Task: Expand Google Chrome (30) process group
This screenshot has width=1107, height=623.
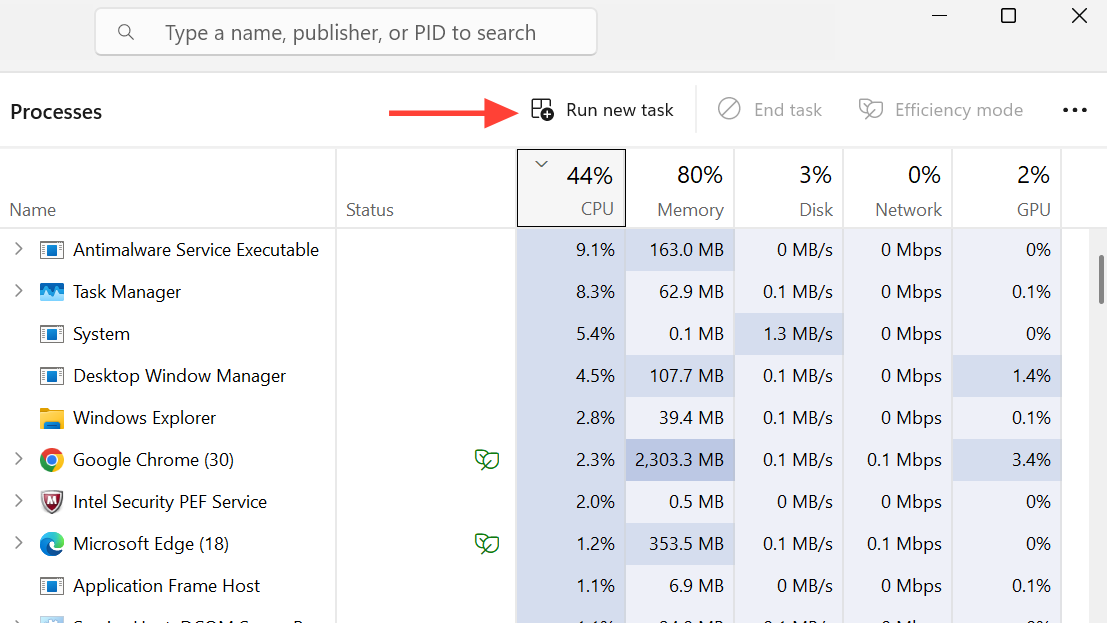Action: pyautogui.click(x=18, y=459)
